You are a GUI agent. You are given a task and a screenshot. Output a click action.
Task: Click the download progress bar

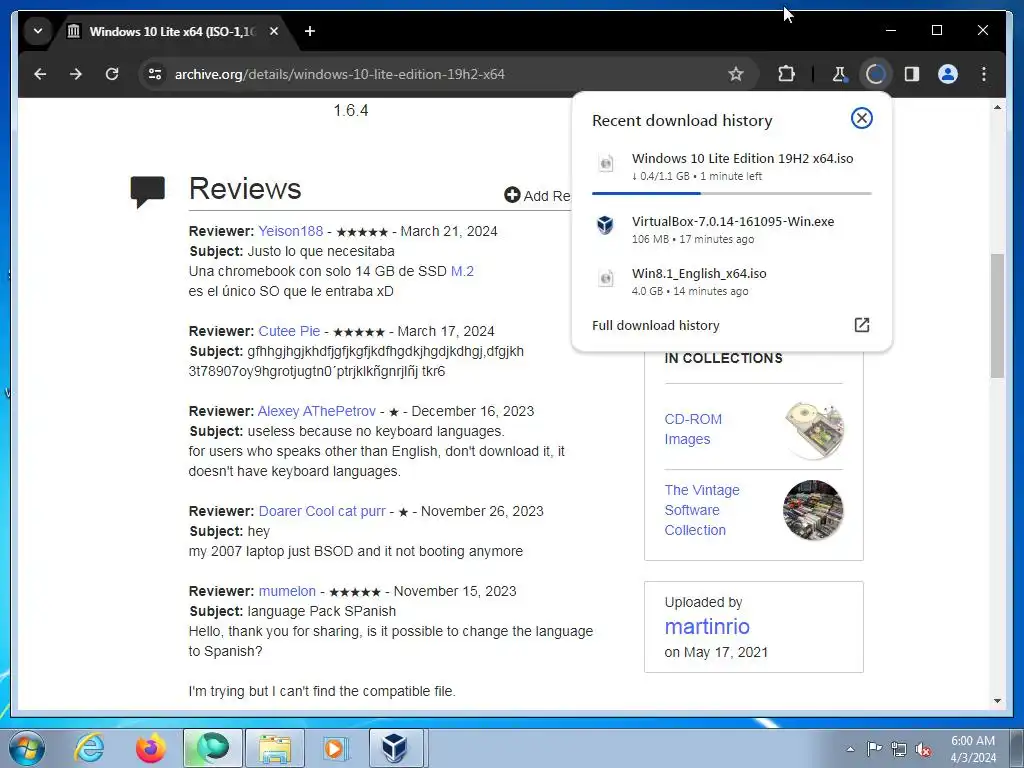point(731,193)
